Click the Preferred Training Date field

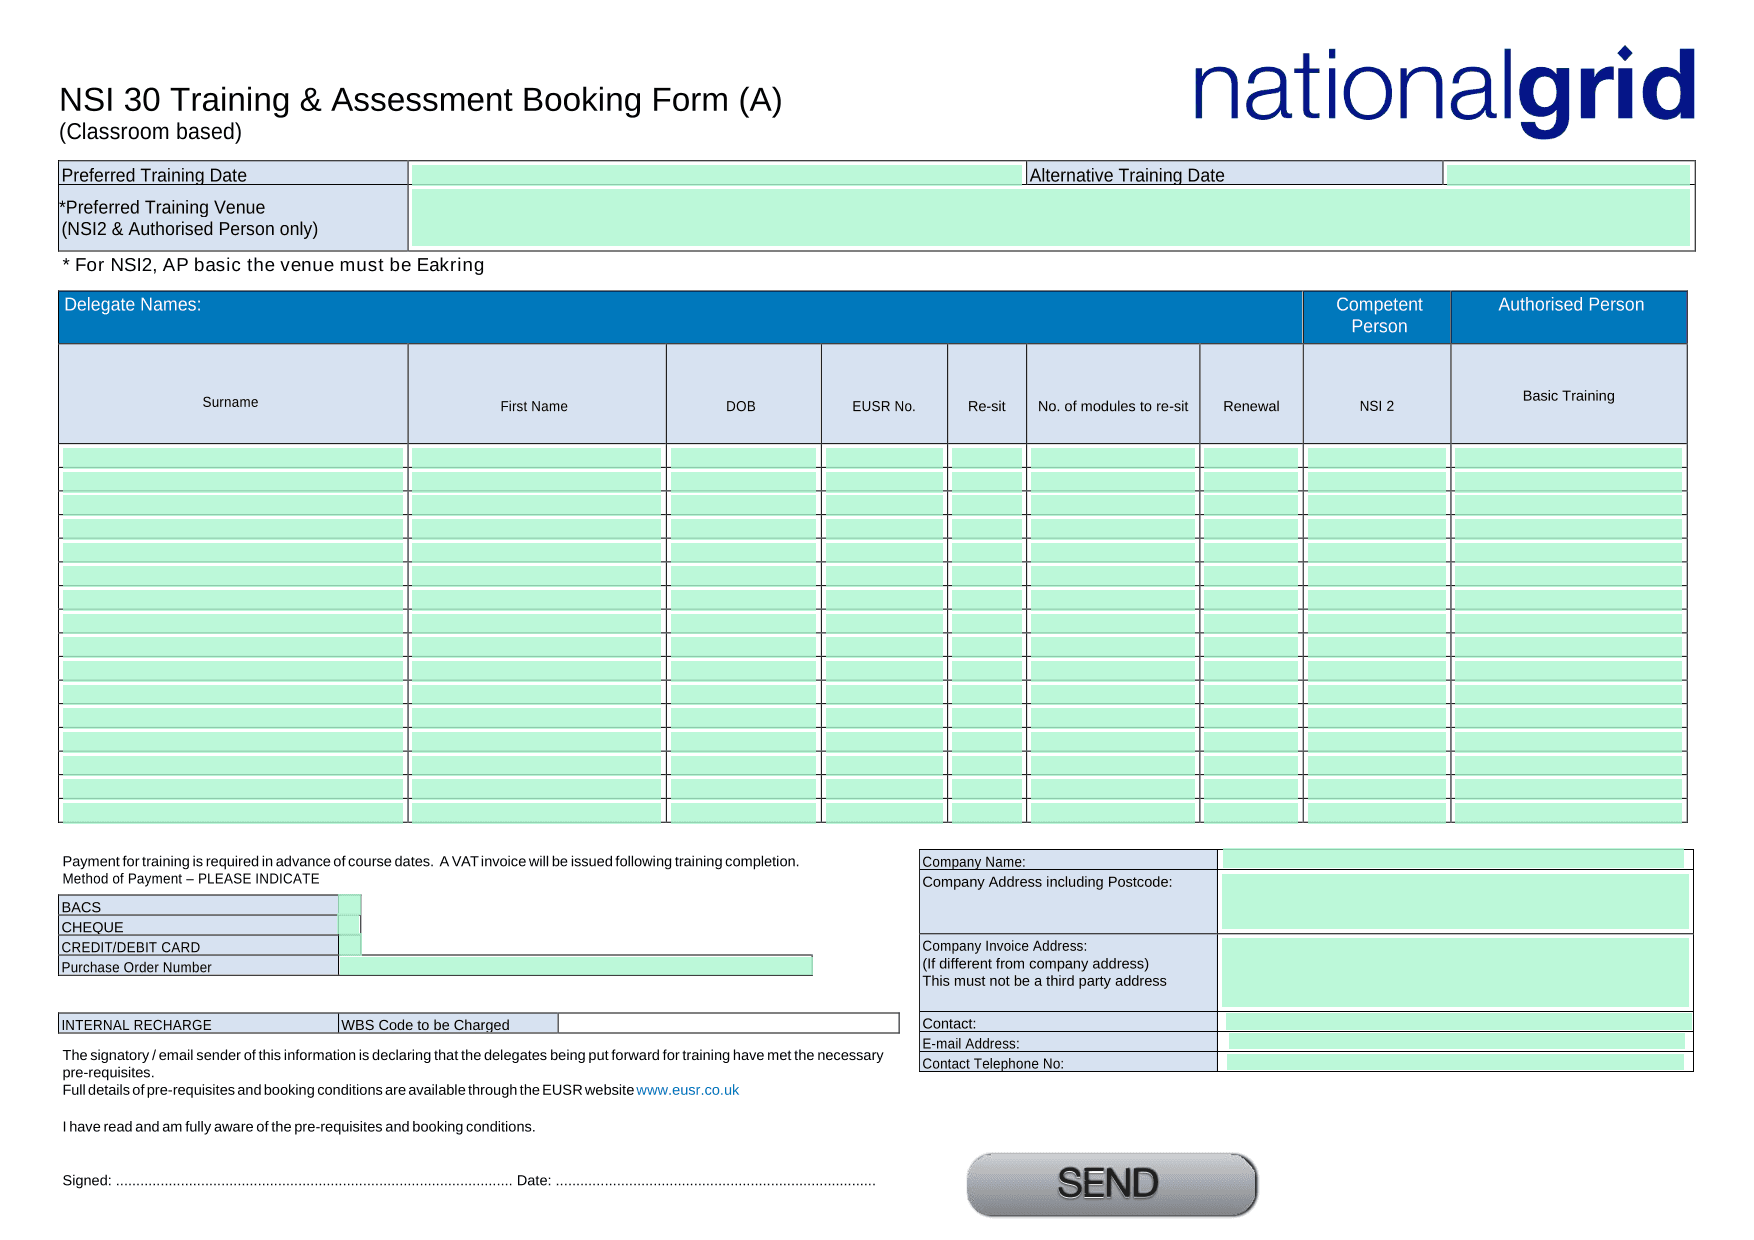[716, 175]
